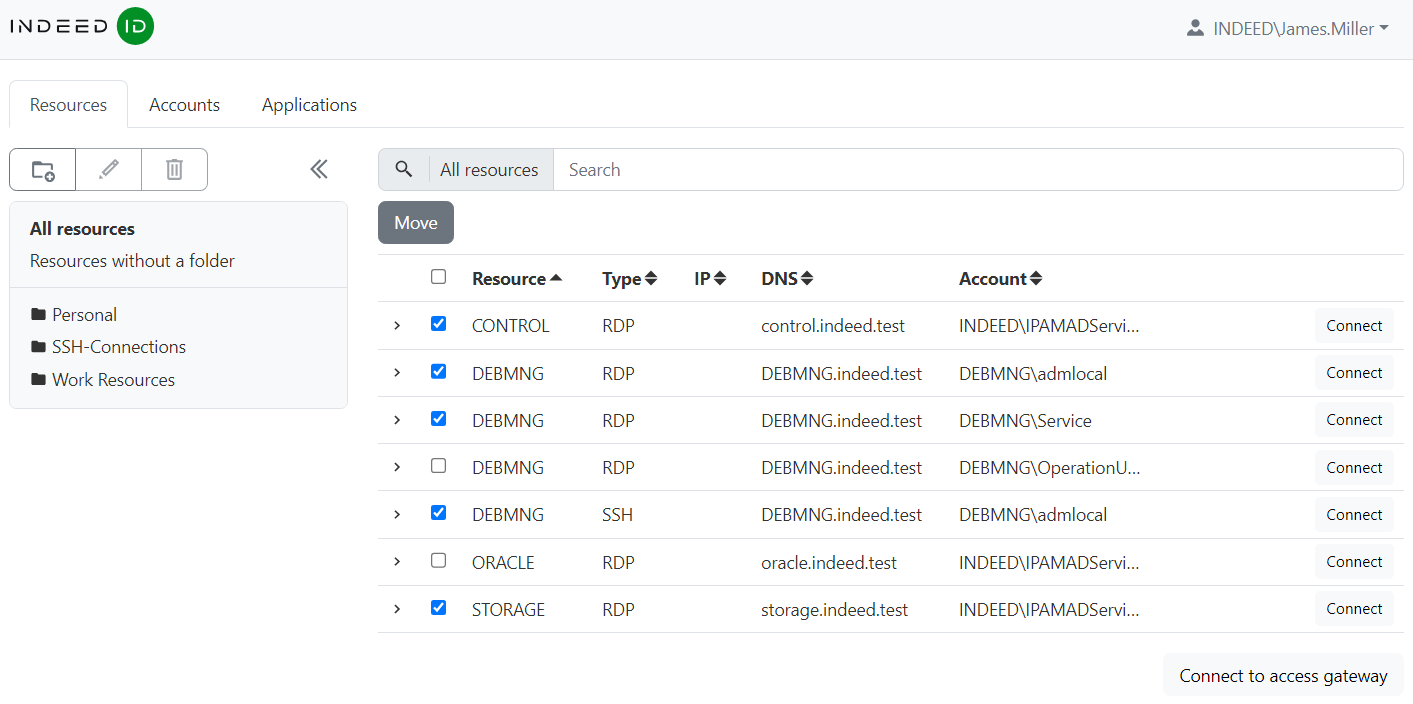Expand the STORAGE resource row details

397,609
